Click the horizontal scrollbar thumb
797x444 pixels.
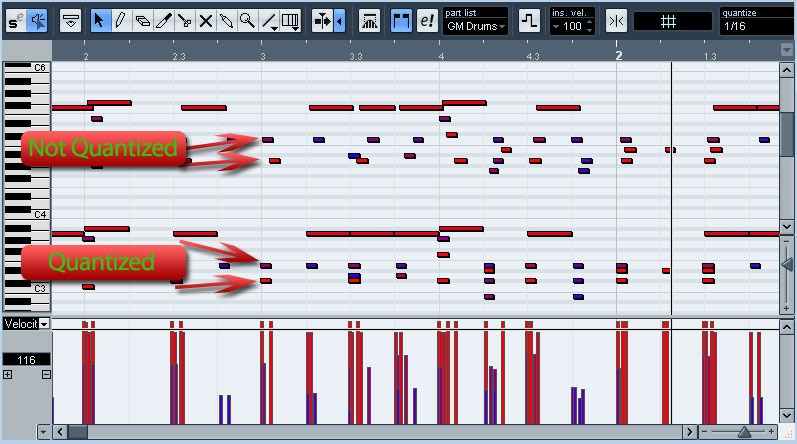[78, 432]
